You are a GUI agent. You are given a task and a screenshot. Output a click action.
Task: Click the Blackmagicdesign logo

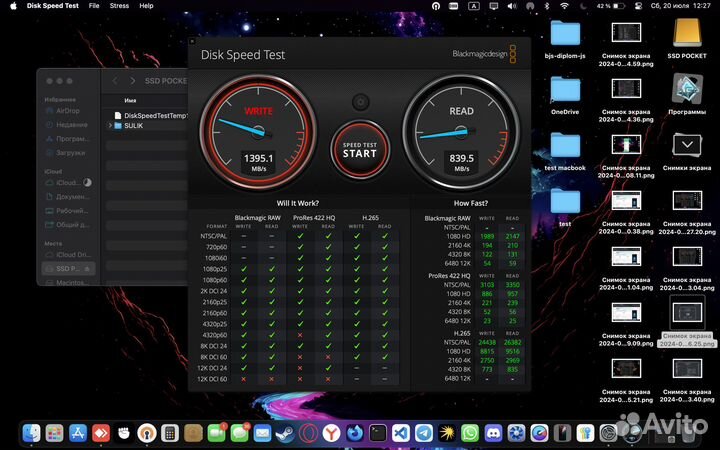(x=484, y=54)
